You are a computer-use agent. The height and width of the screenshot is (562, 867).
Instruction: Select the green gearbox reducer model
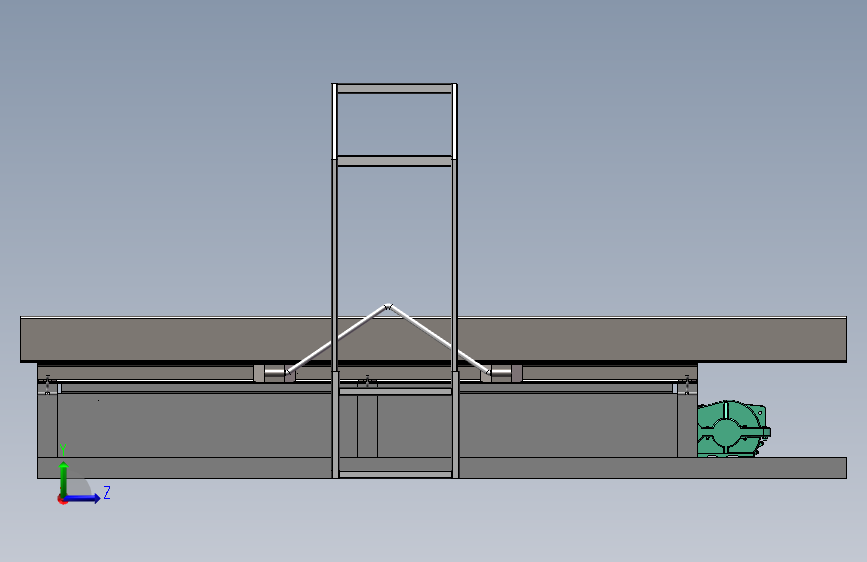pyautogui.click(x=733, y=429)
